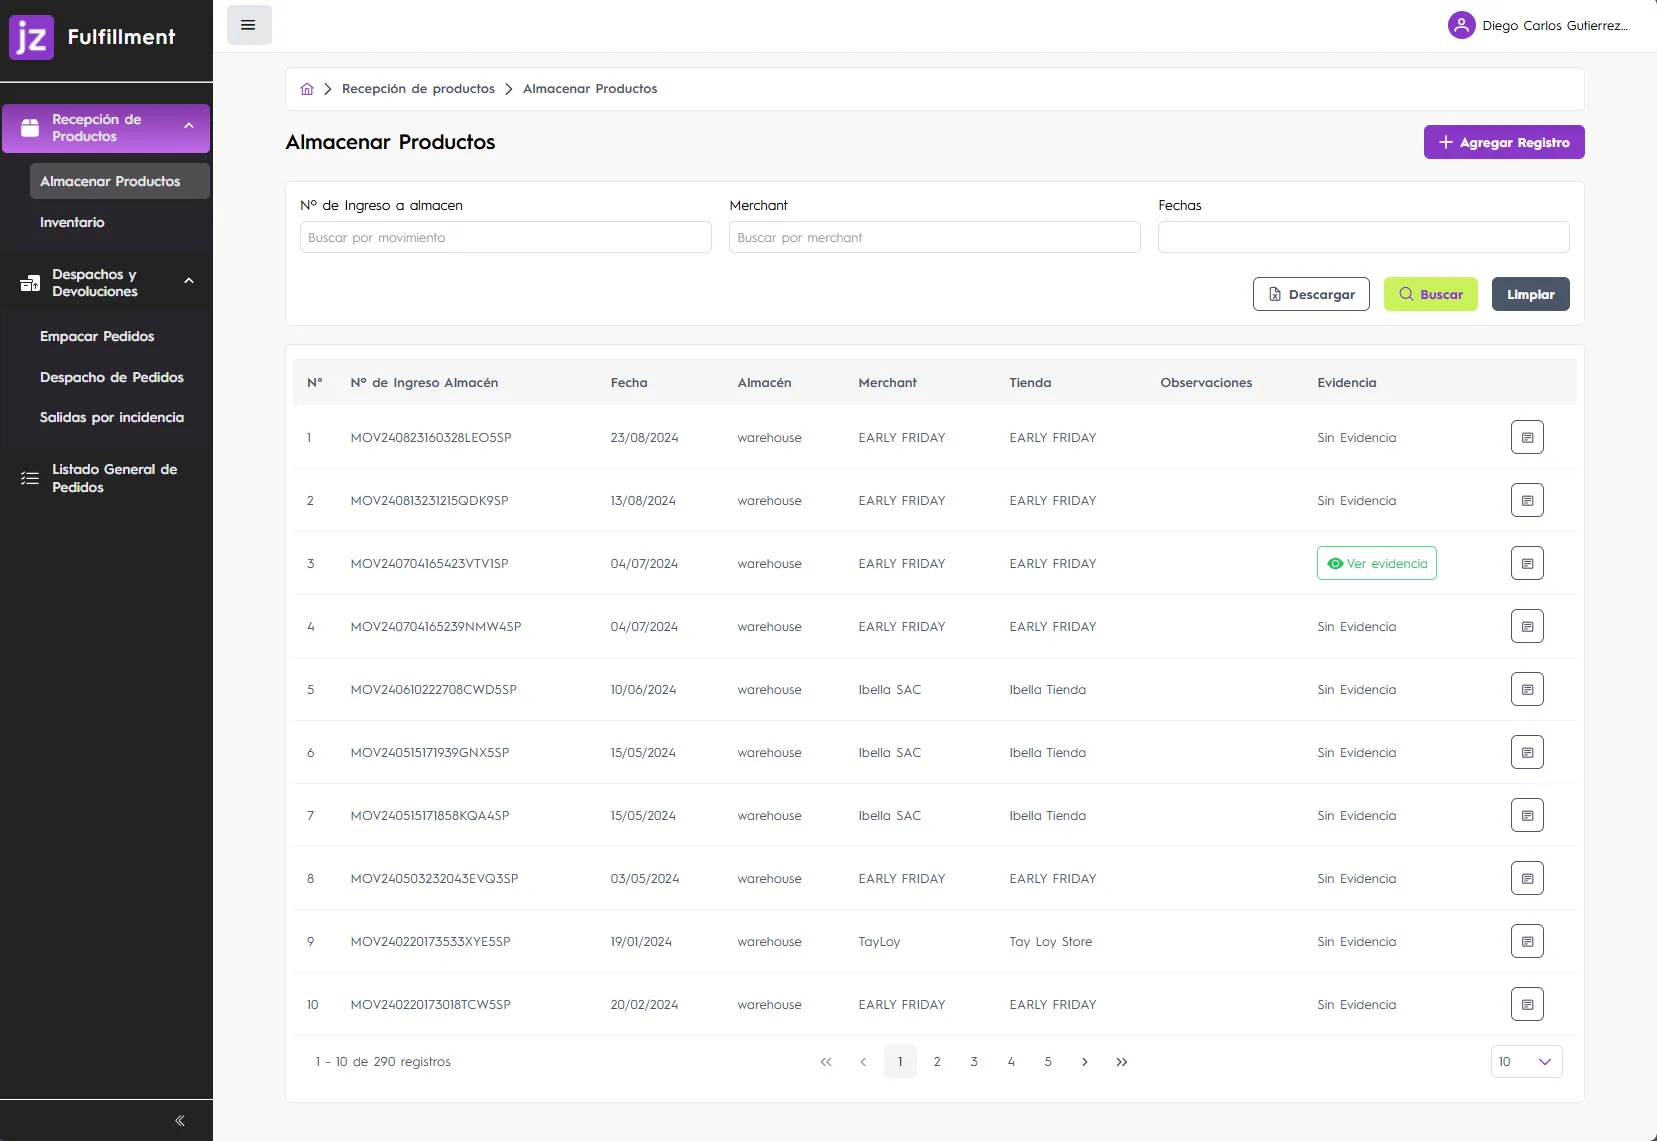Viewport: 1657px width, 1141px height.
Task: Click Ver evidencia button in row 3
Action: 1376,563
